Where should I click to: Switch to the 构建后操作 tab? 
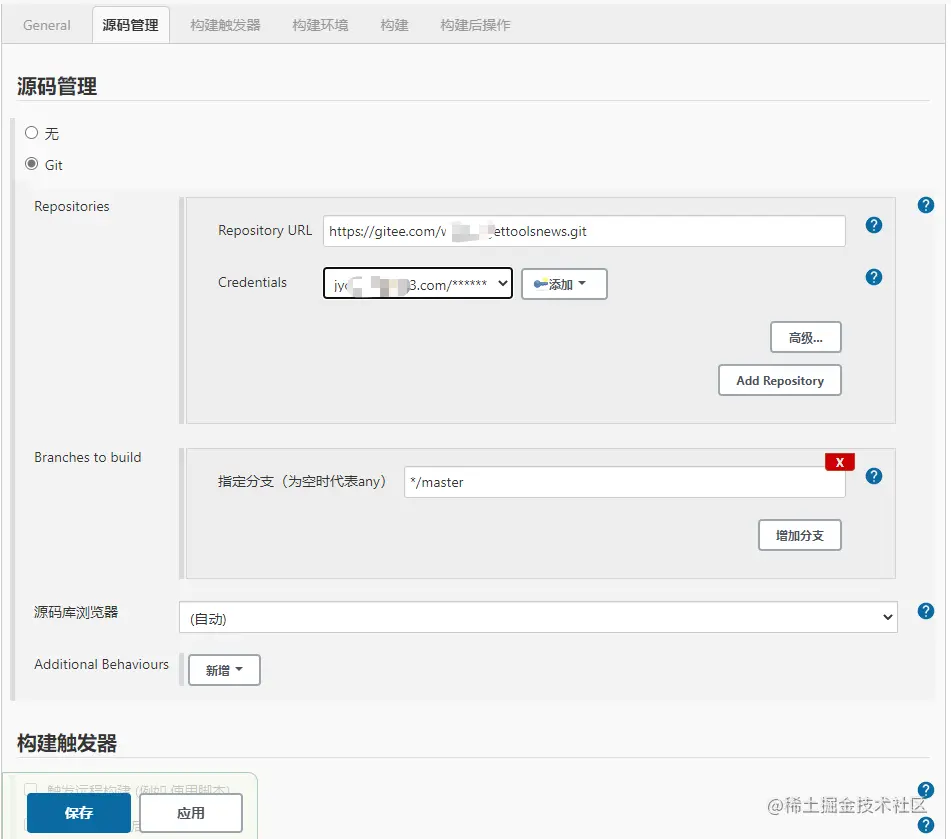[475, 25]
